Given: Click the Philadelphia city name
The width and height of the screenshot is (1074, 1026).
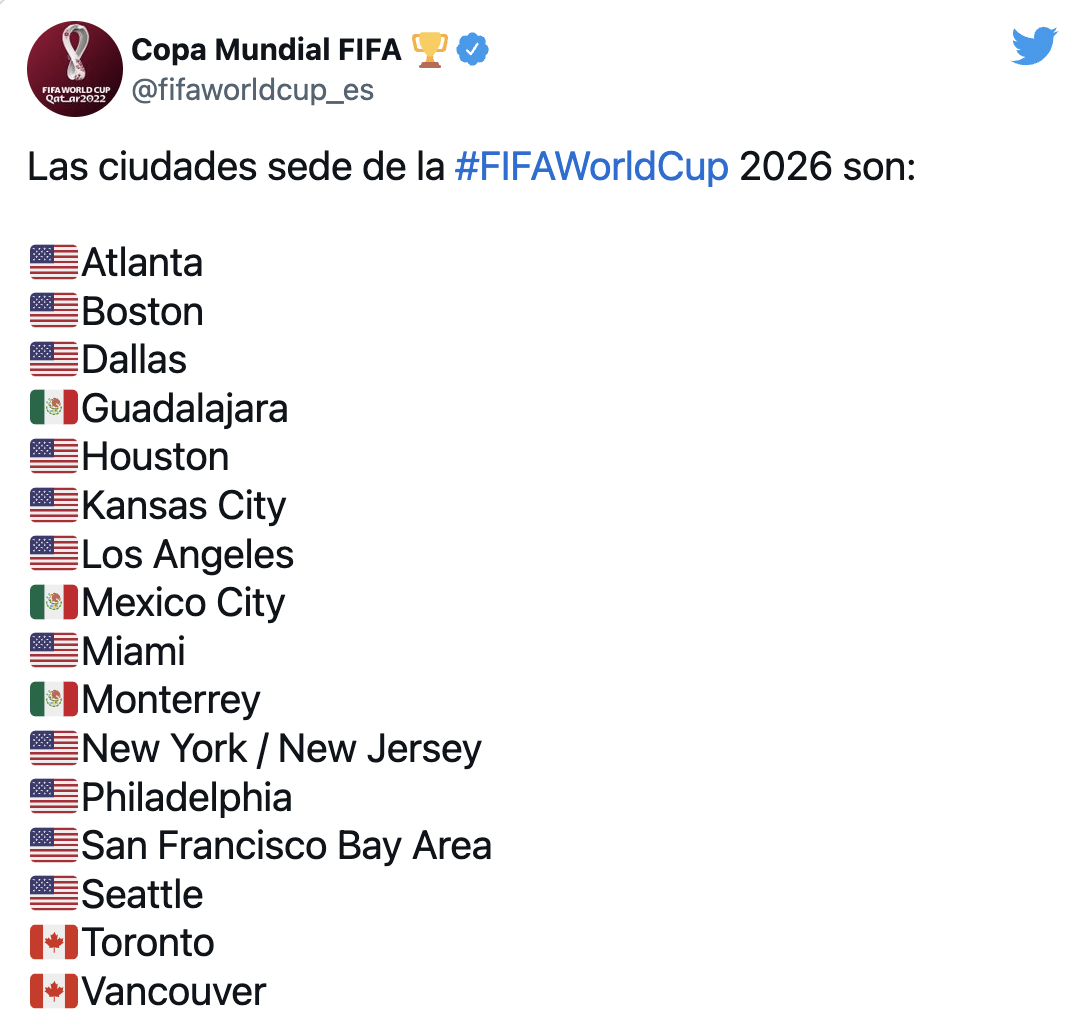Looking at the screenshot, I should tap(187, 797).
